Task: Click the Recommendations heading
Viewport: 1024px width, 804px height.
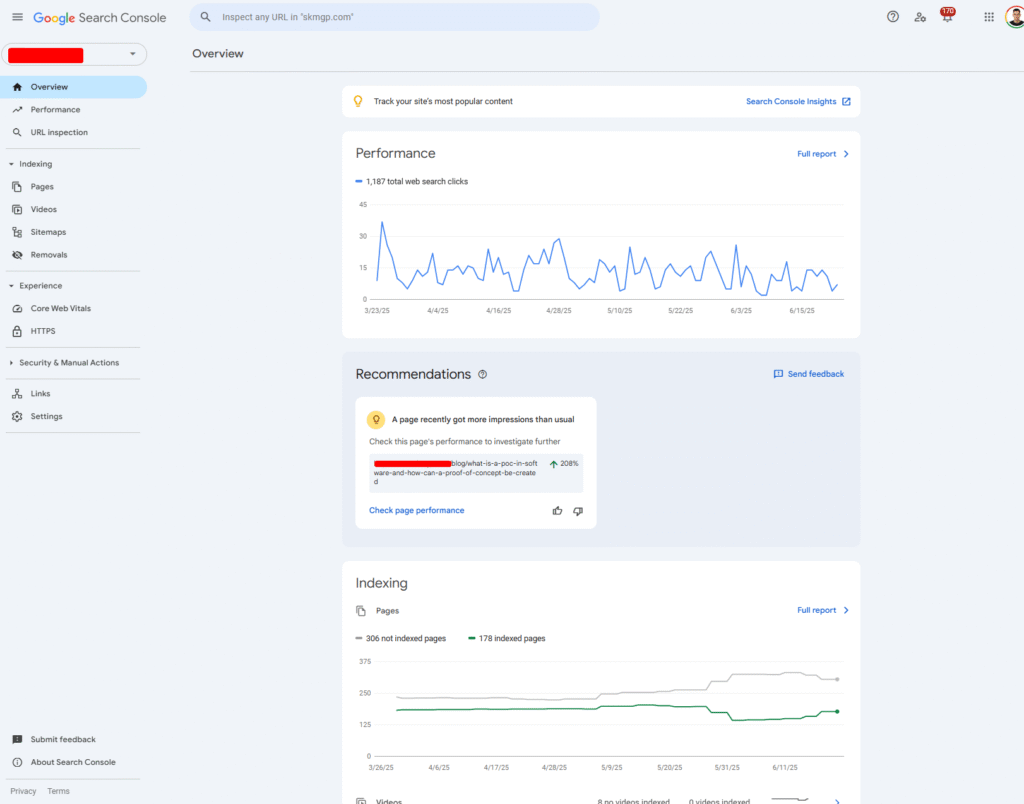Action: click(413, 374)
